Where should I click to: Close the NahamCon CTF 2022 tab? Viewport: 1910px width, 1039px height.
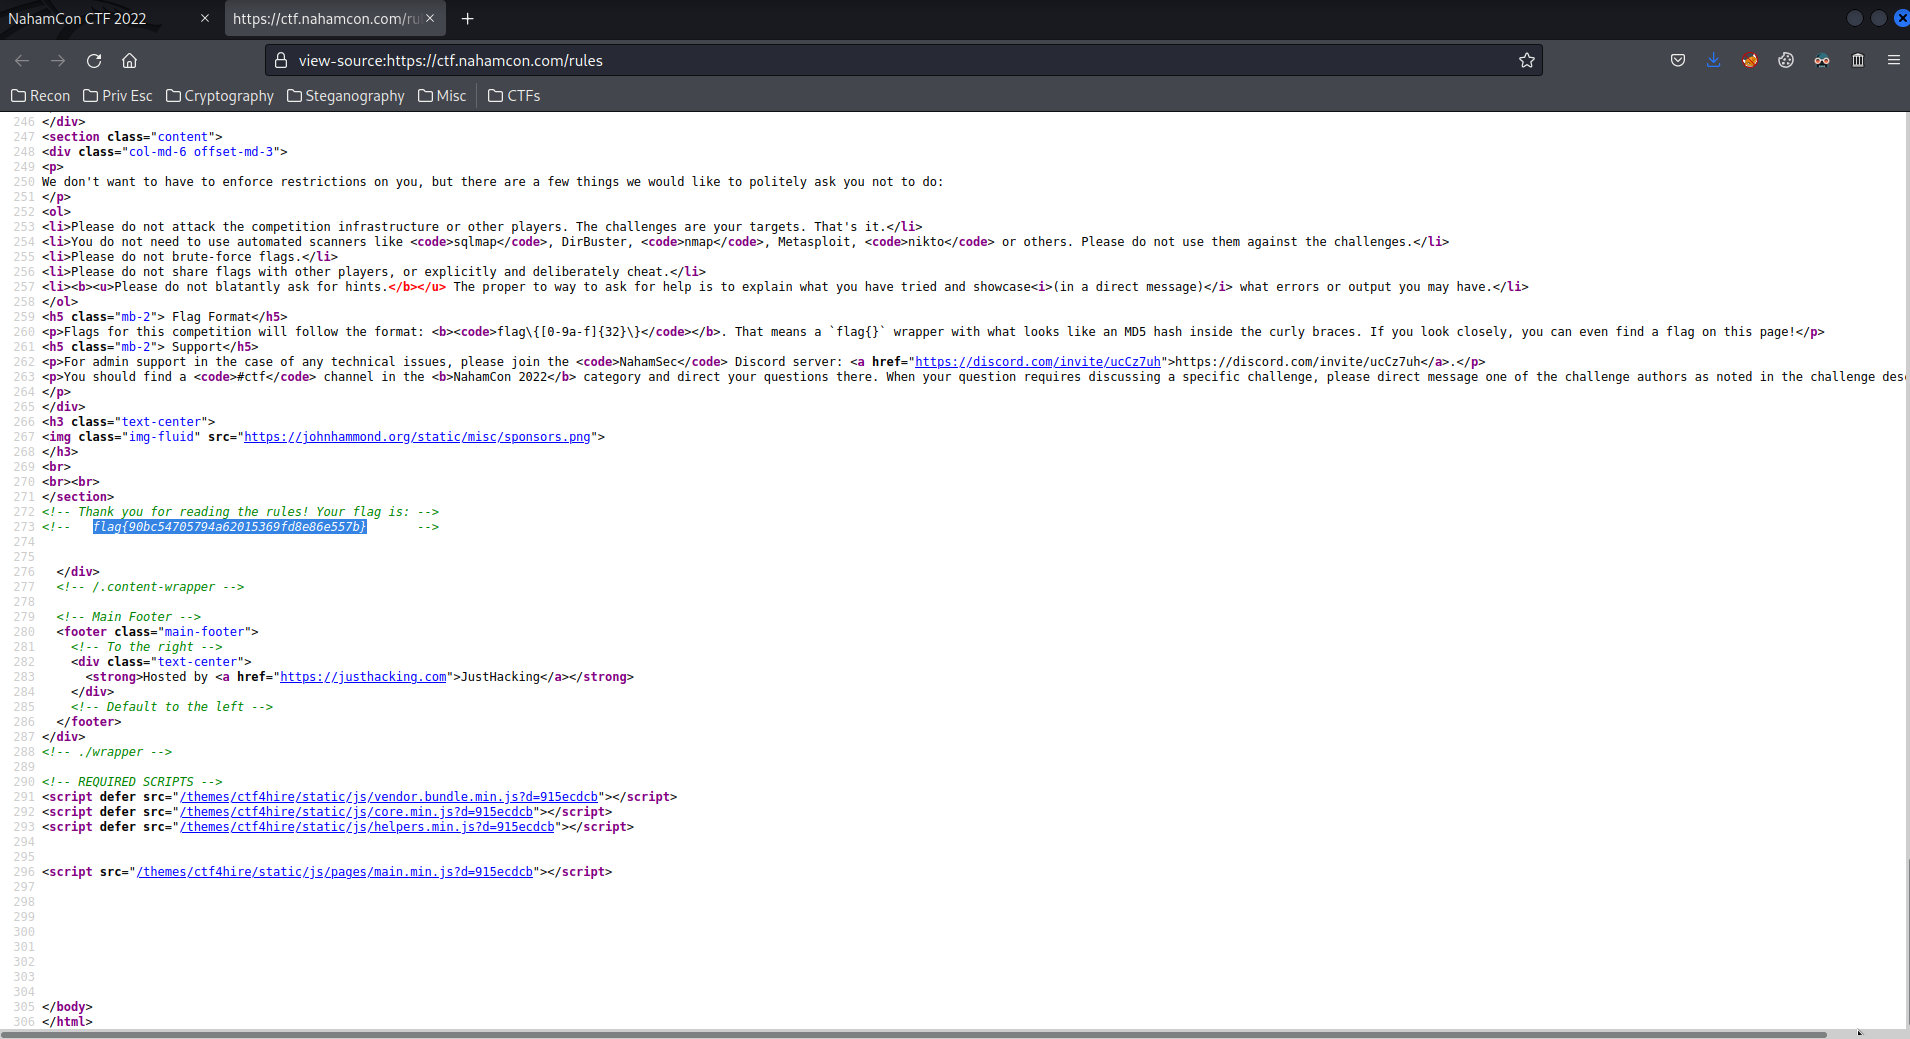click(x=205, y=18)
